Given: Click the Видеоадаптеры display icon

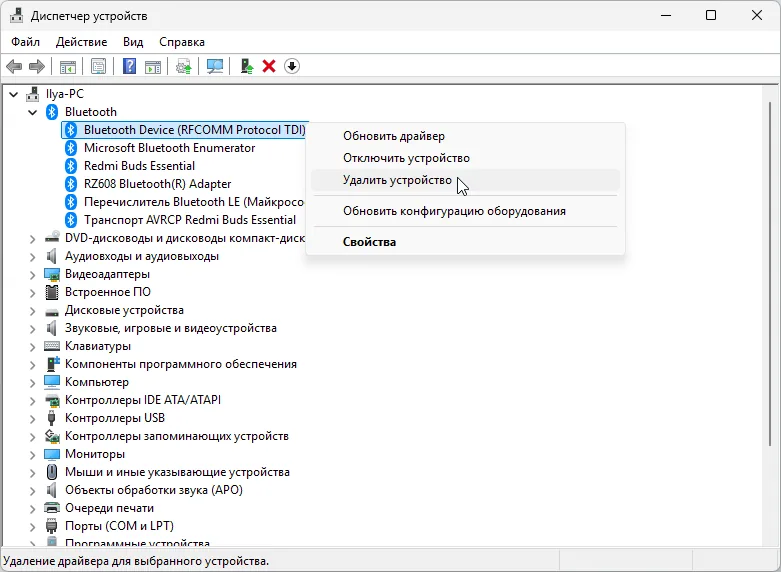Looking at the screenshot, I should [x=52, y=274].
